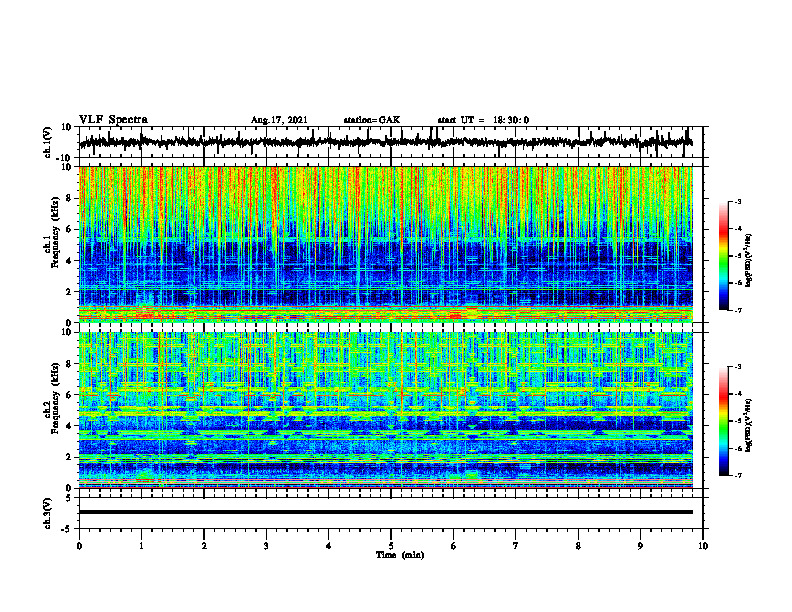792x612 pixels.
Task: Click the time axis tick label "2"
Action: pos(204,546)
